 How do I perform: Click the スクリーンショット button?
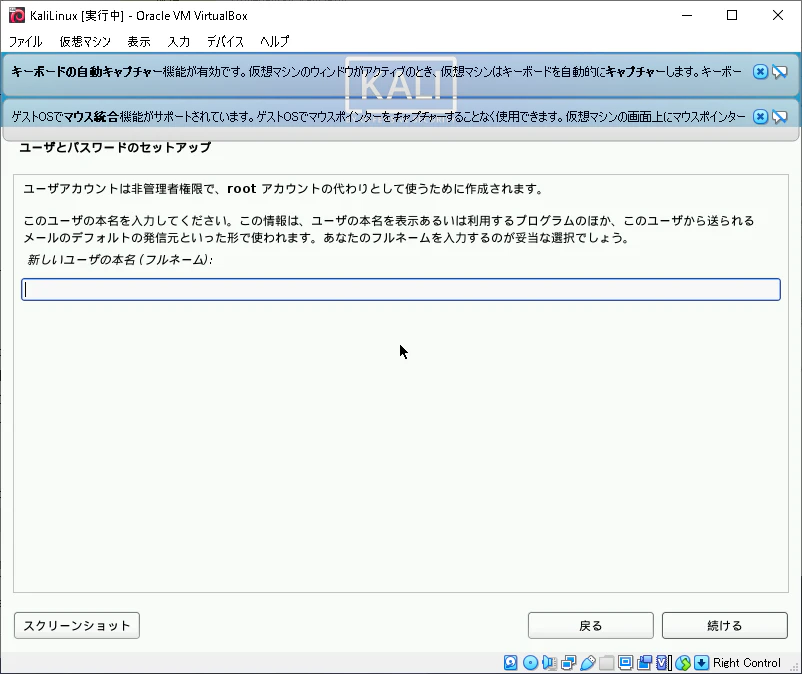(77, 625)
